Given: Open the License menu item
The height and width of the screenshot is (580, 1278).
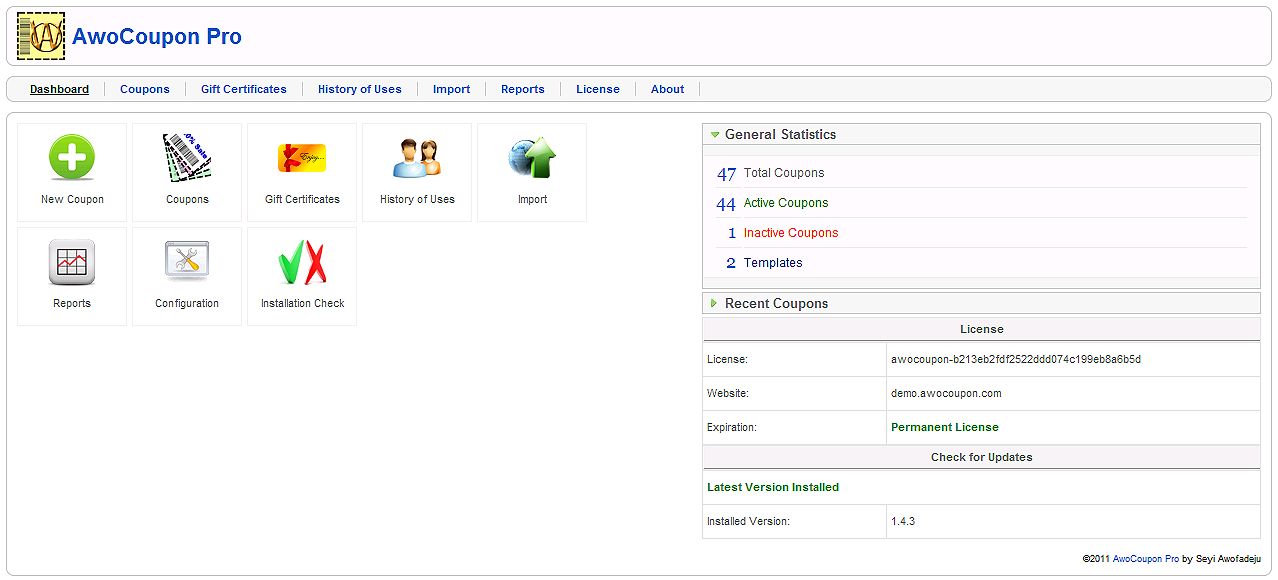Looking at the screenshot, I should click(x=598, y=89).
